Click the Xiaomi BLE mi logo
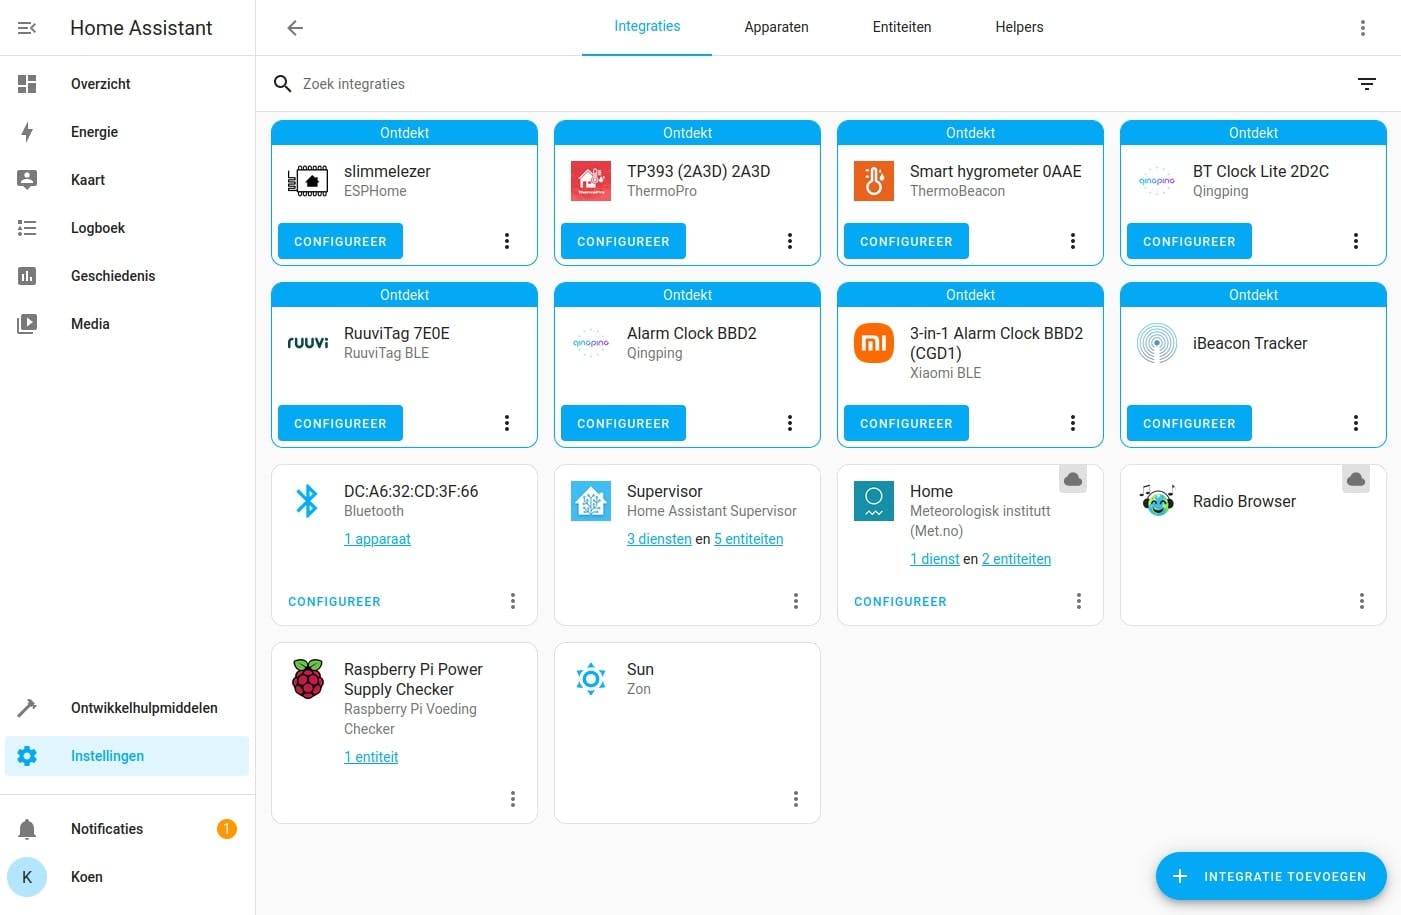 click(x=874, y=343)
